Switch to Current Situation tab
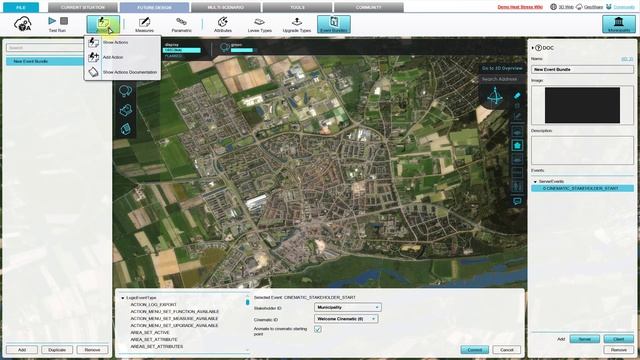This screenshot has height=360, width=640. point(83,7)
